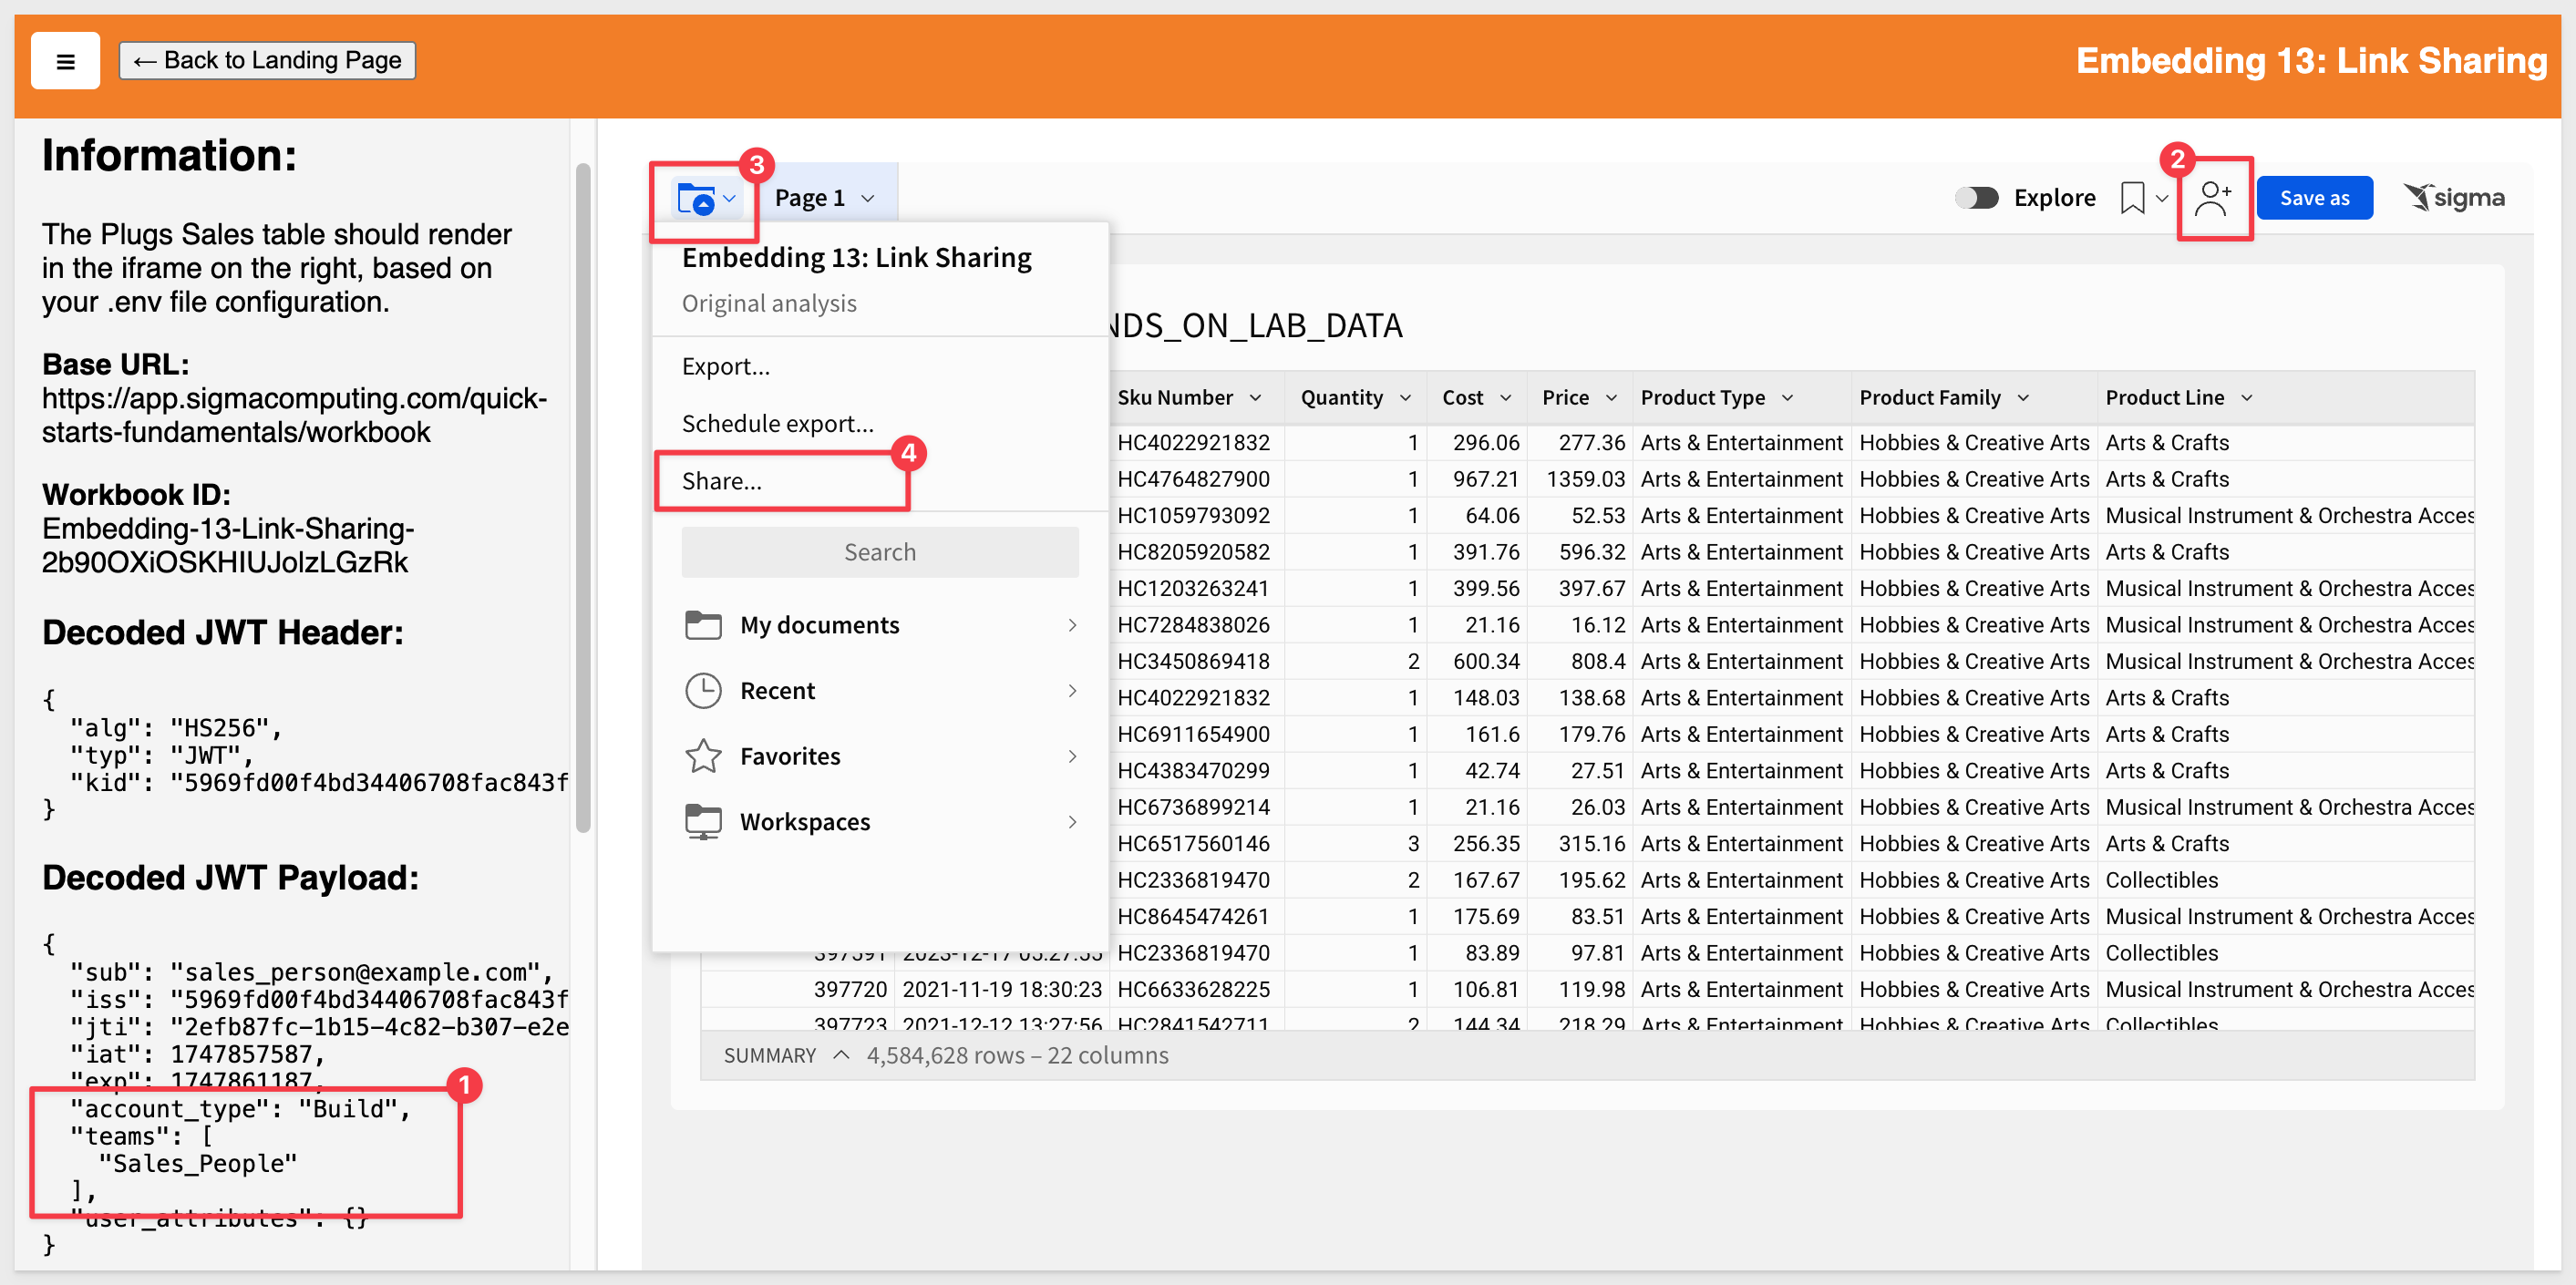Viewport: 2576px width, 1285px height.
Task: Open the Sku Number column menu arrow
Action: (1255, 398)
